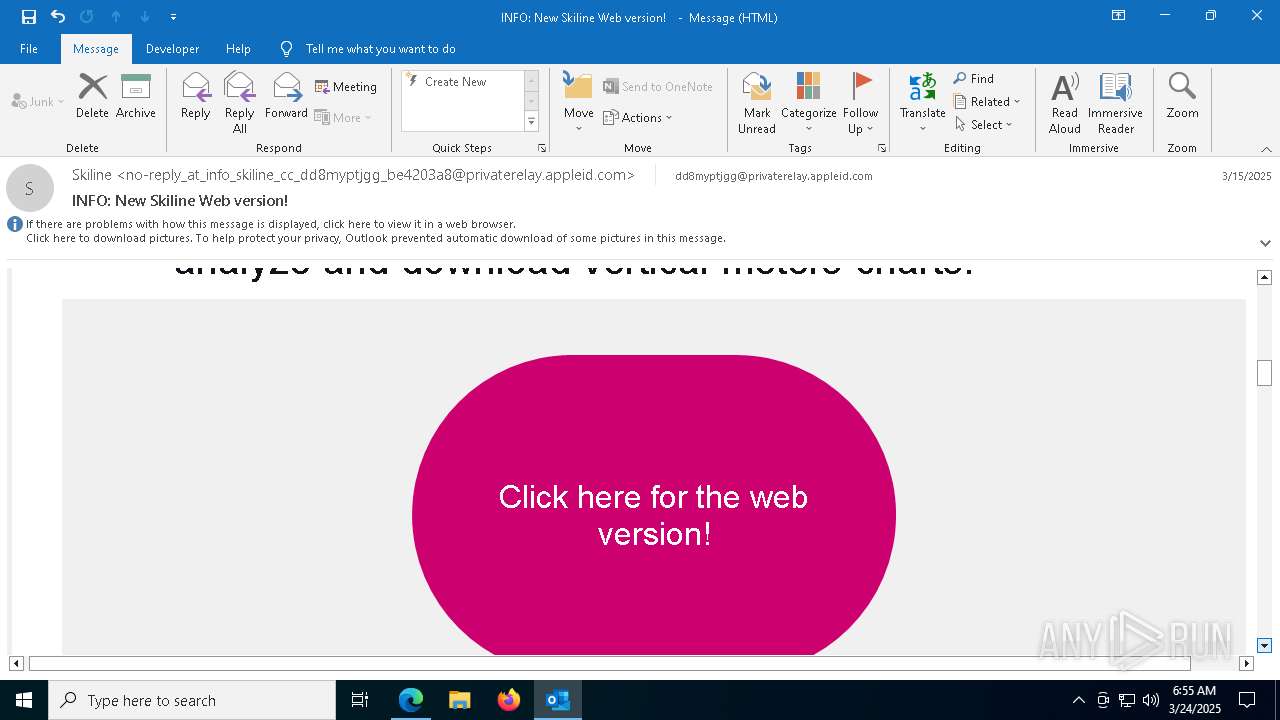Click the horizontal scrollbar right arrow
The image size is (1280, 720).
click(x=1246, y=663)
